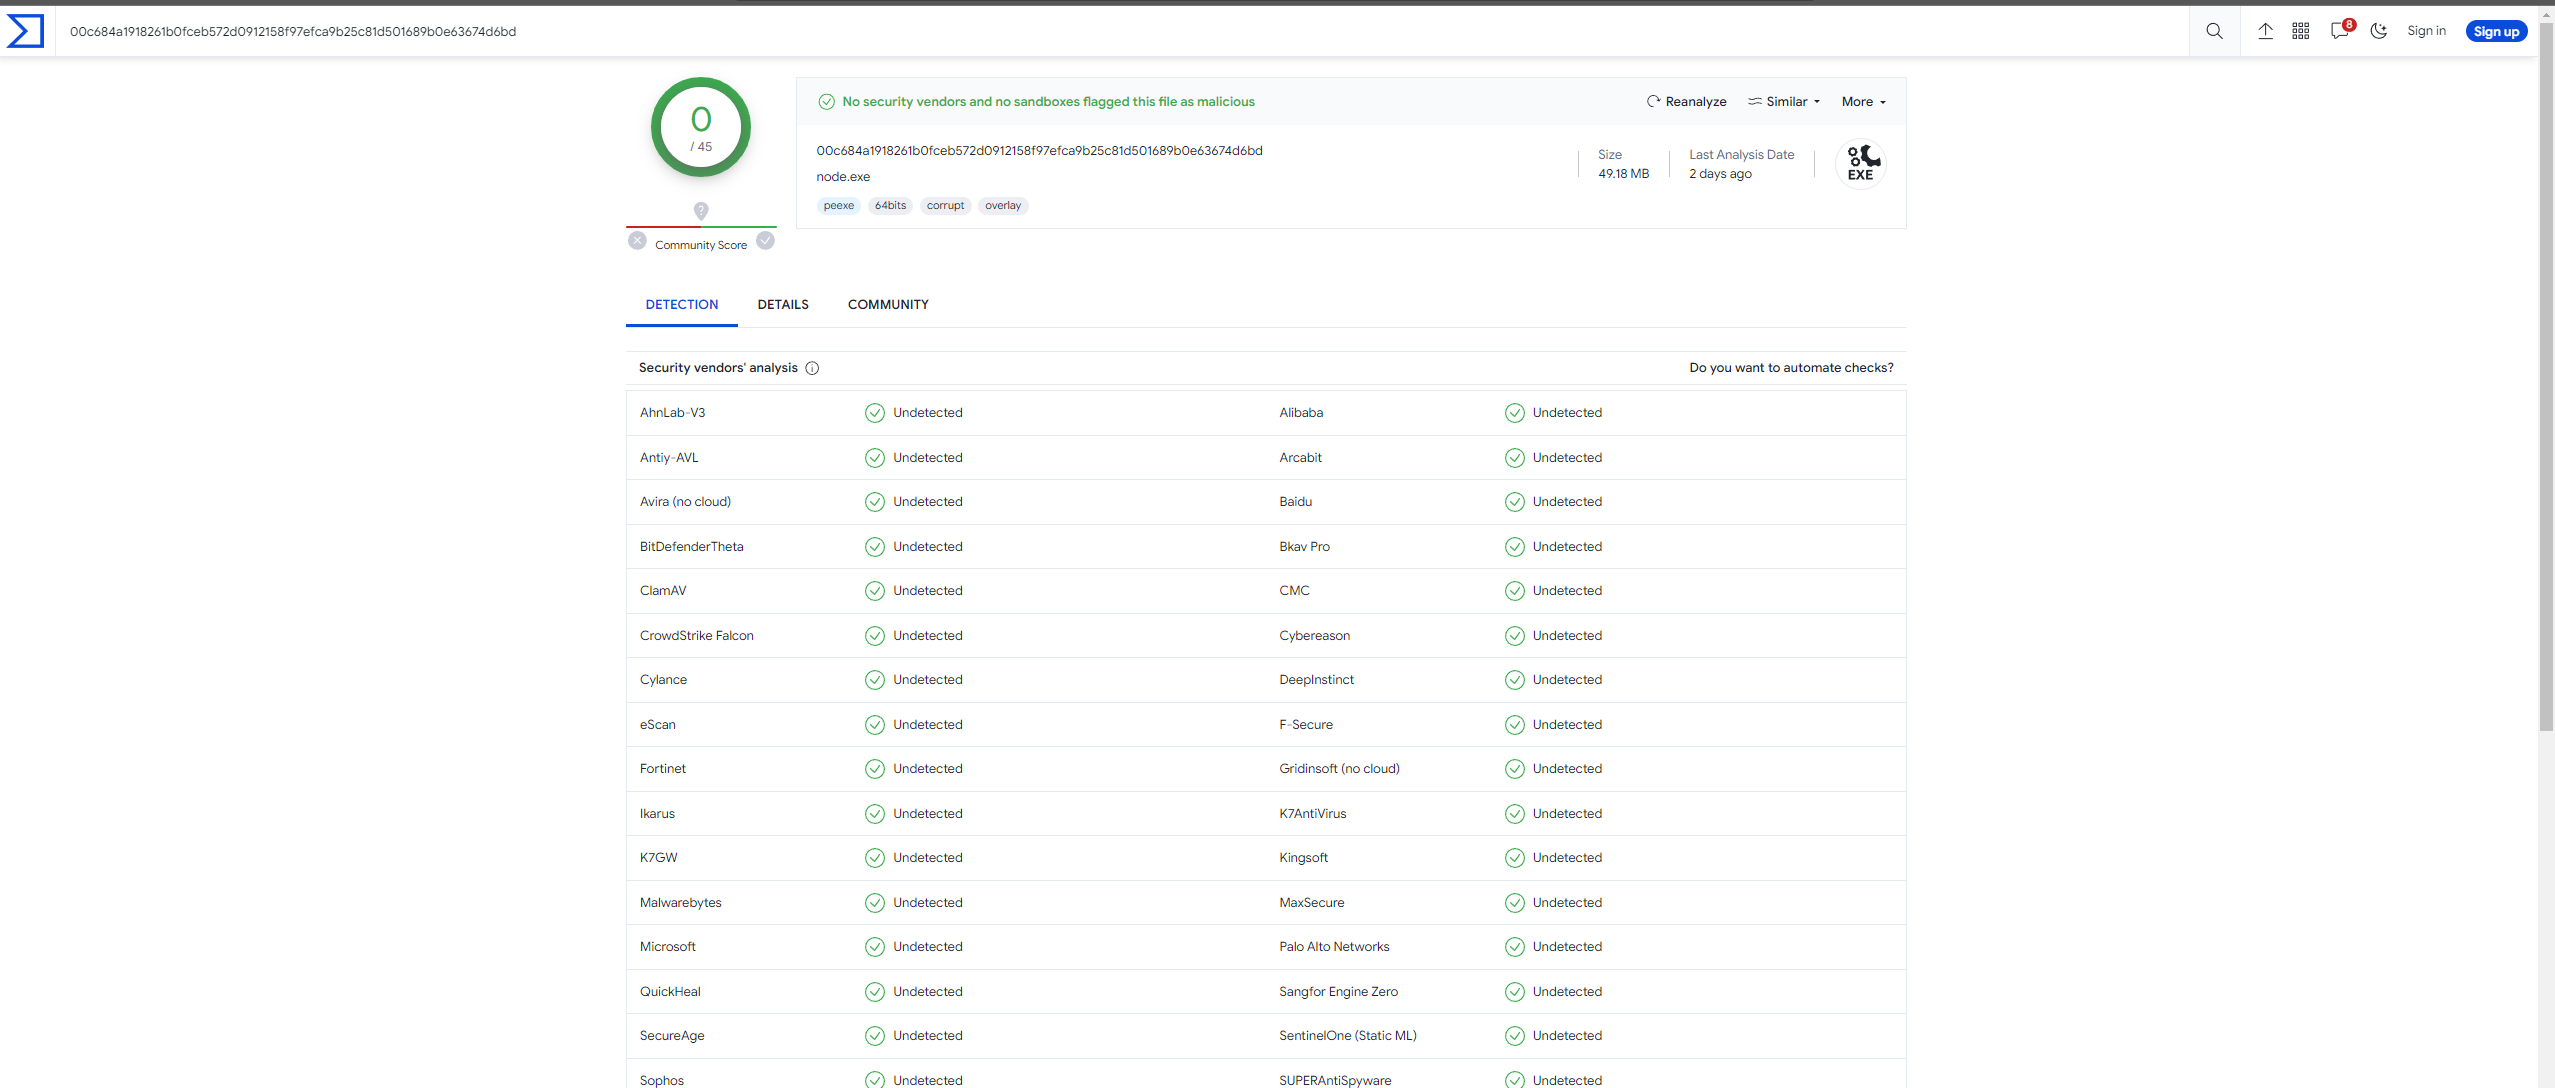Click the Reanalyze refresh icon
The width and height of the screenshot is (2555, 1088).
click(1654, 101)
